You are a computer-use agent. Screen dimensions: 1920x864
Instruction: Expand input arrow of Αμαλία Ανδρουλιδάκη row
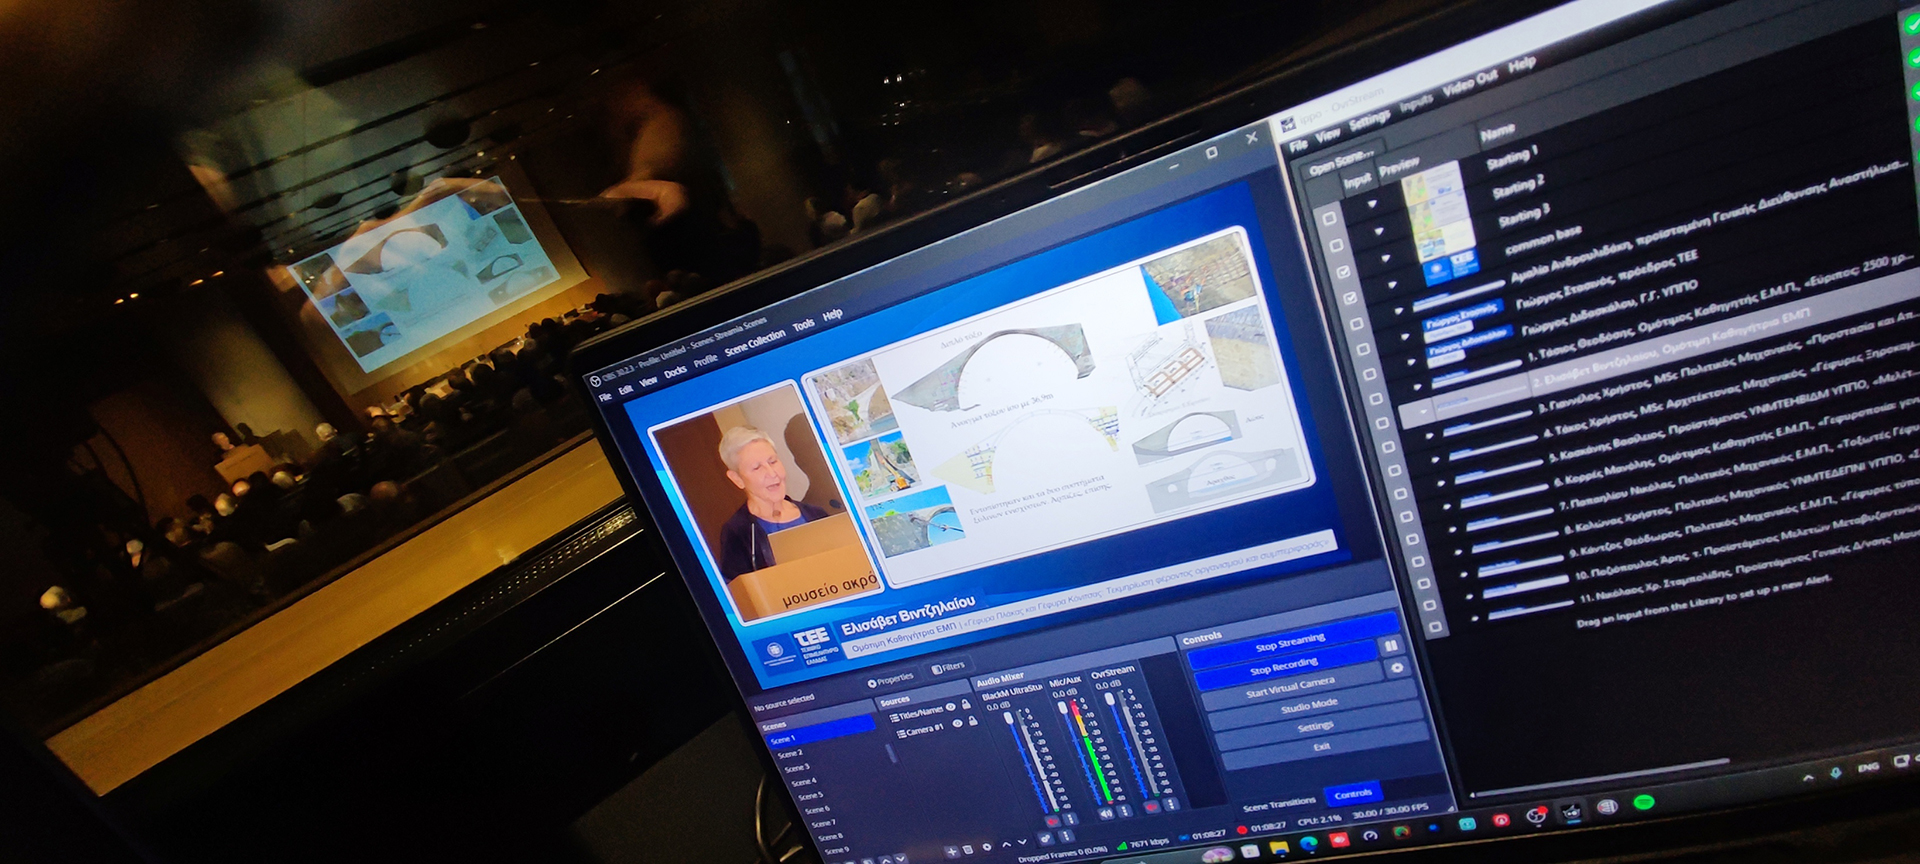coord(1399,310)
